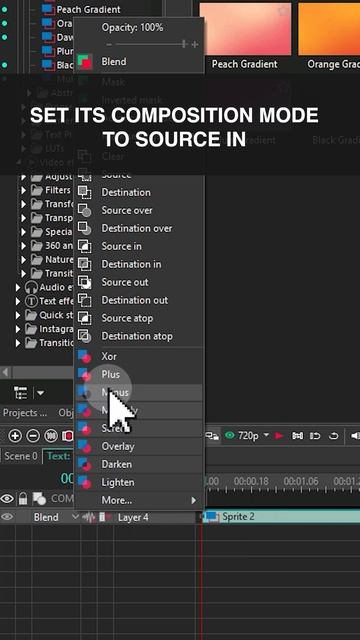The image size is (360, 640).
Task: Click the T icon for Text effects
Action: tap(31, 301)
